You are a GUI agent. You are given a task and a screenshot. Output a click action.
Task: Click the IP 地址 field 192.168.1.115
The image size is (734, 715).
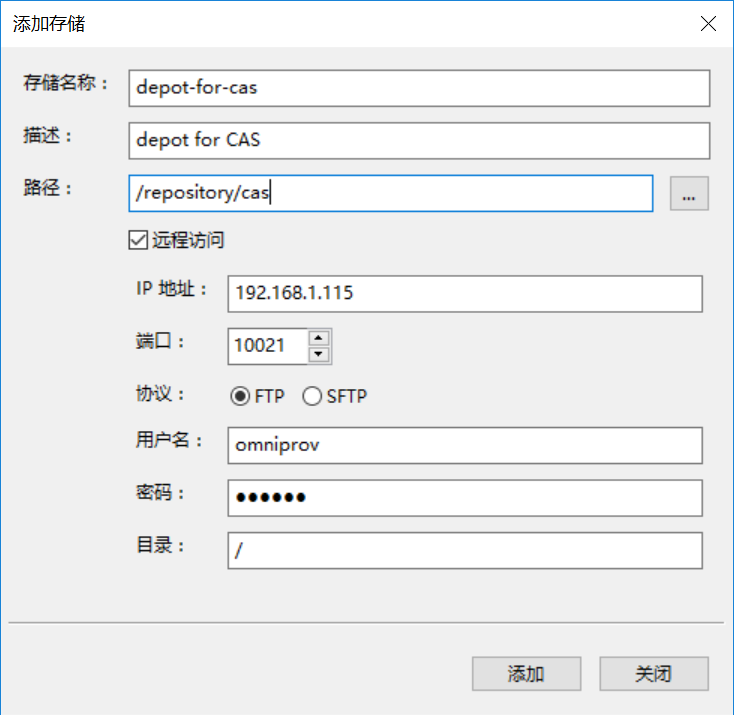(x=464, y=293)
